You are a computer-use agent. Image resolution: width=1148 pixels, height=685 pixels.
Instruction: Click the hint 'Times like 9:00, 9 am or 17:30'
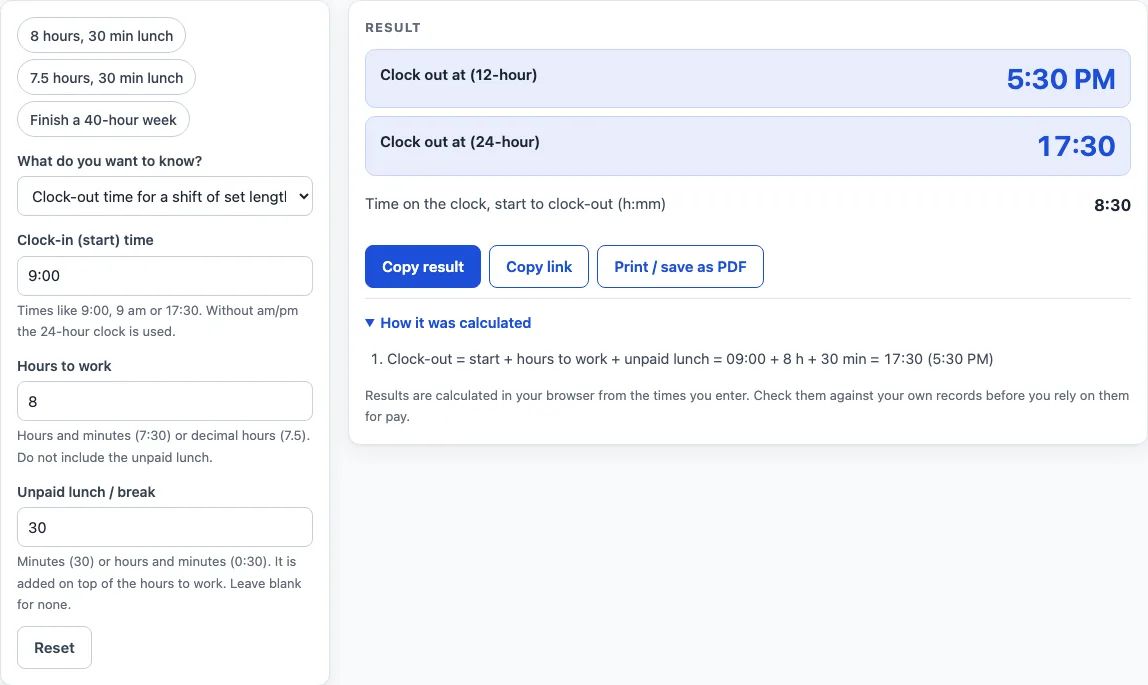pos(157,321)
